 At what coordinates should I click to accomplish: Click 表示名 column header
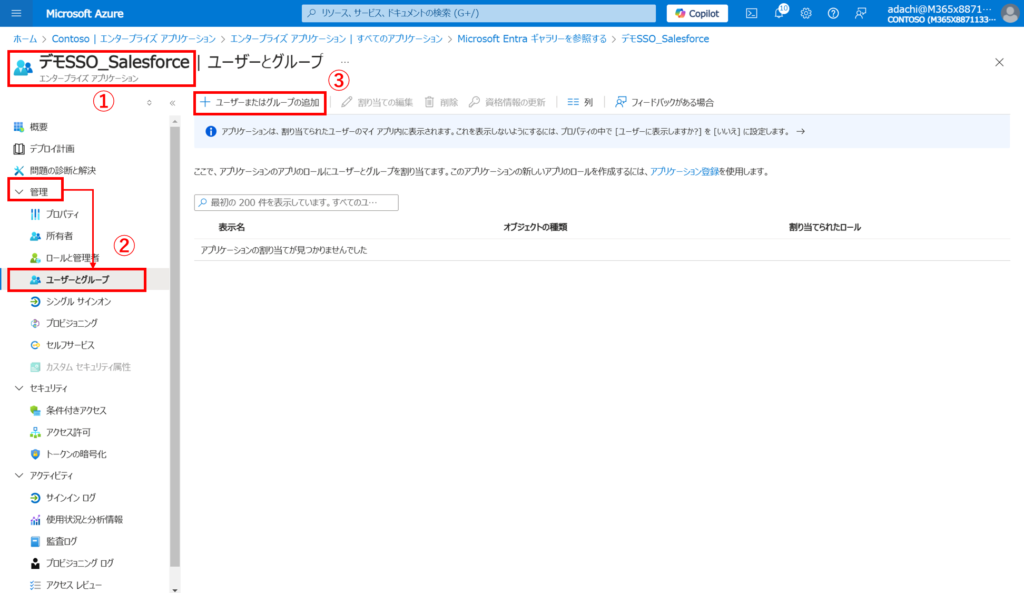[231, 227]
